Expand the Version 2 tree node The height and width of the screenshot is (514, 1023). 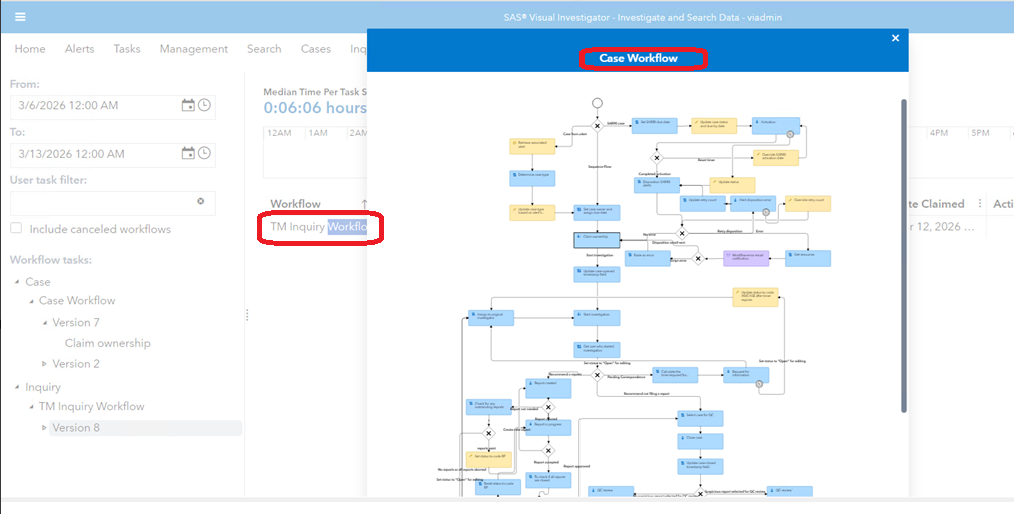(x=44, y=363)
